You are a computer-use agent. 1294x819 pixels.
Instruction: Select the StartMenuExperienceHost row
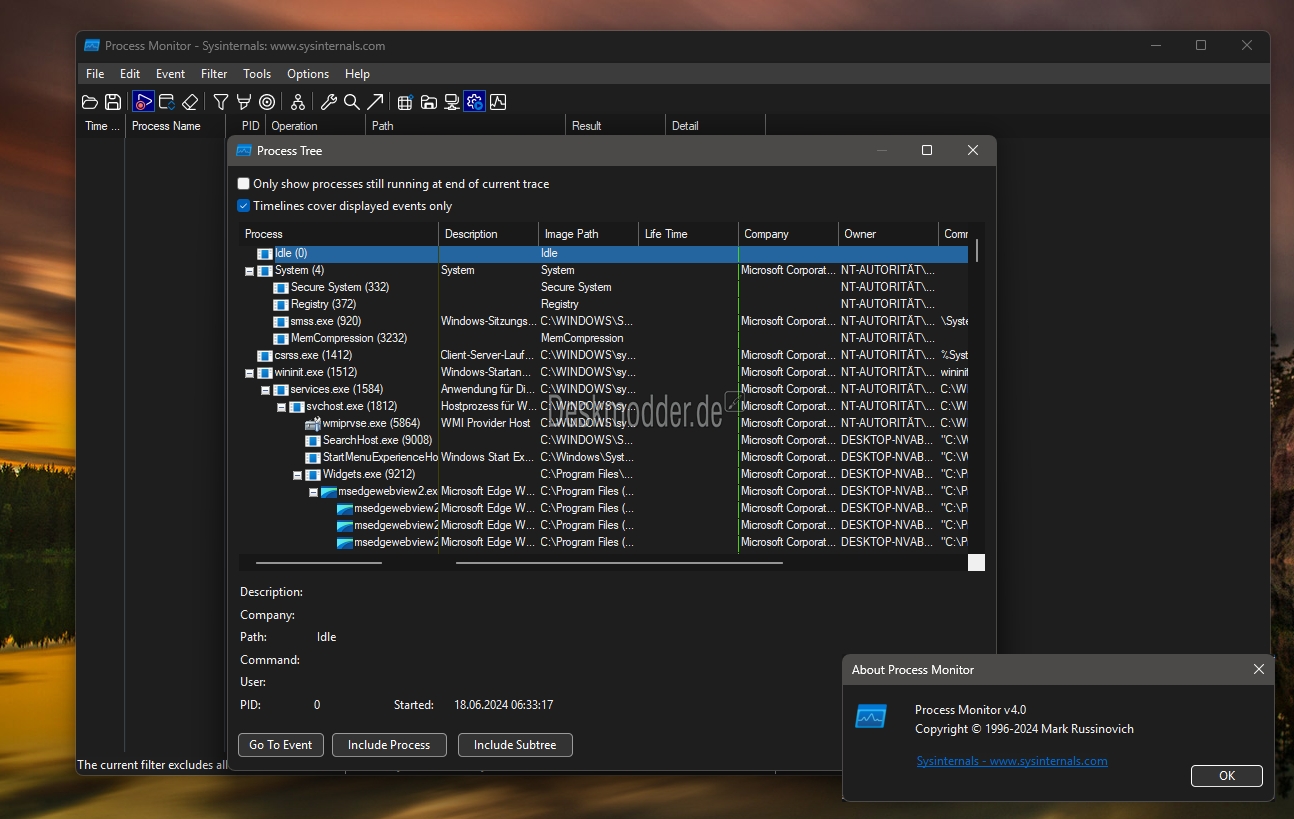tap(603, 458)
